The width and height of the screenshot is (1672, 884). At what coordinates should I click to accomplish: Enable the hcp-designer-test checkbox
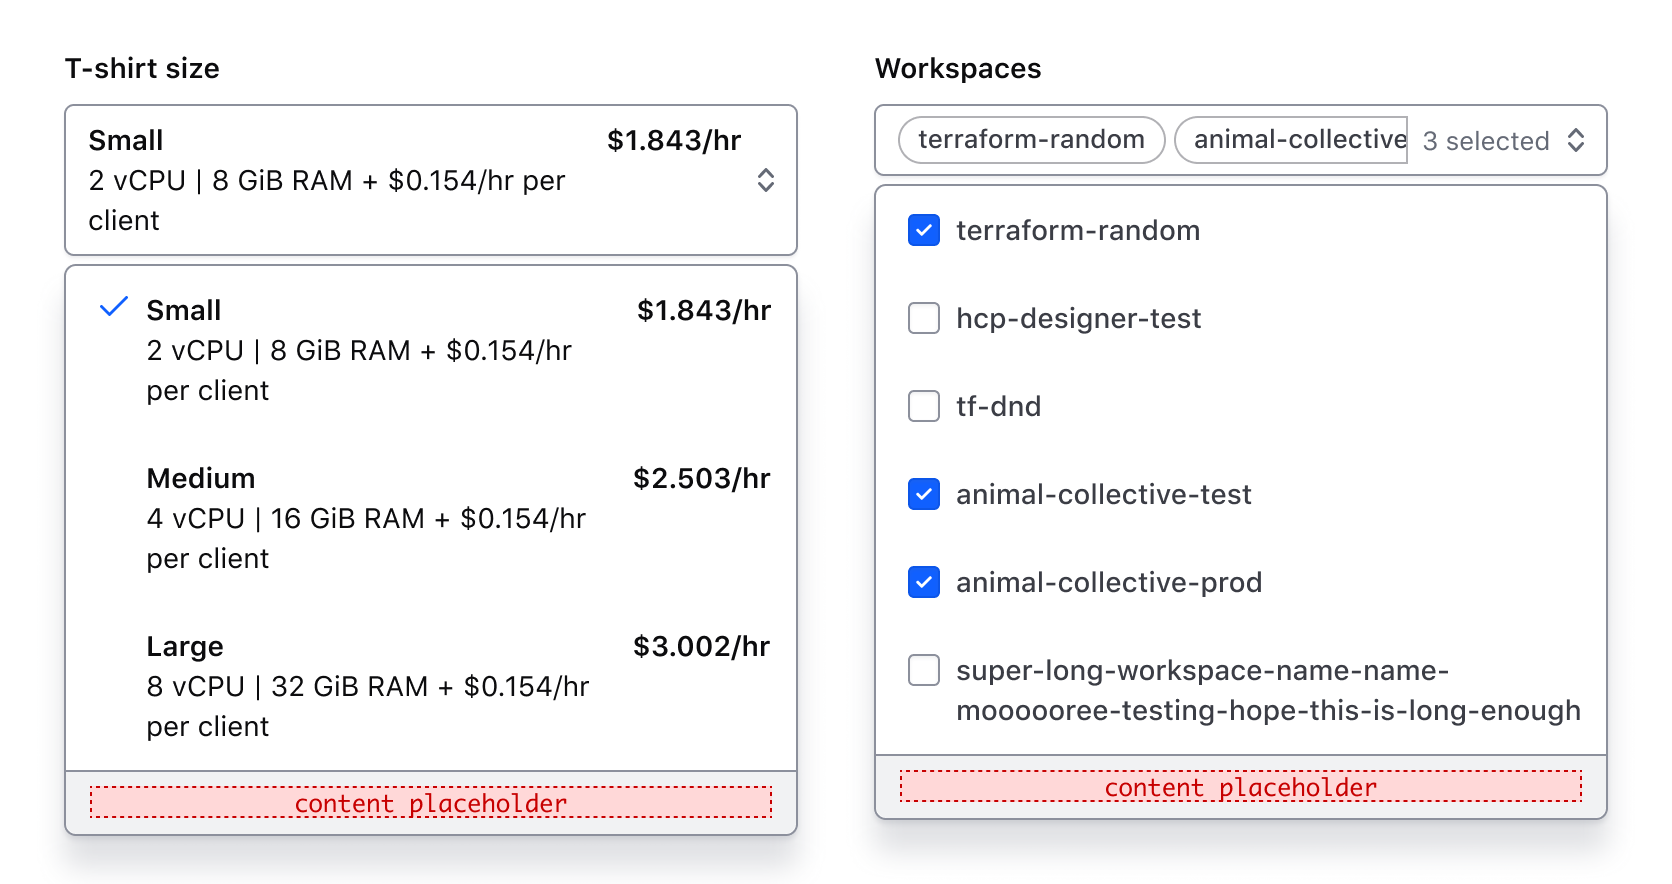pos(923,318)
